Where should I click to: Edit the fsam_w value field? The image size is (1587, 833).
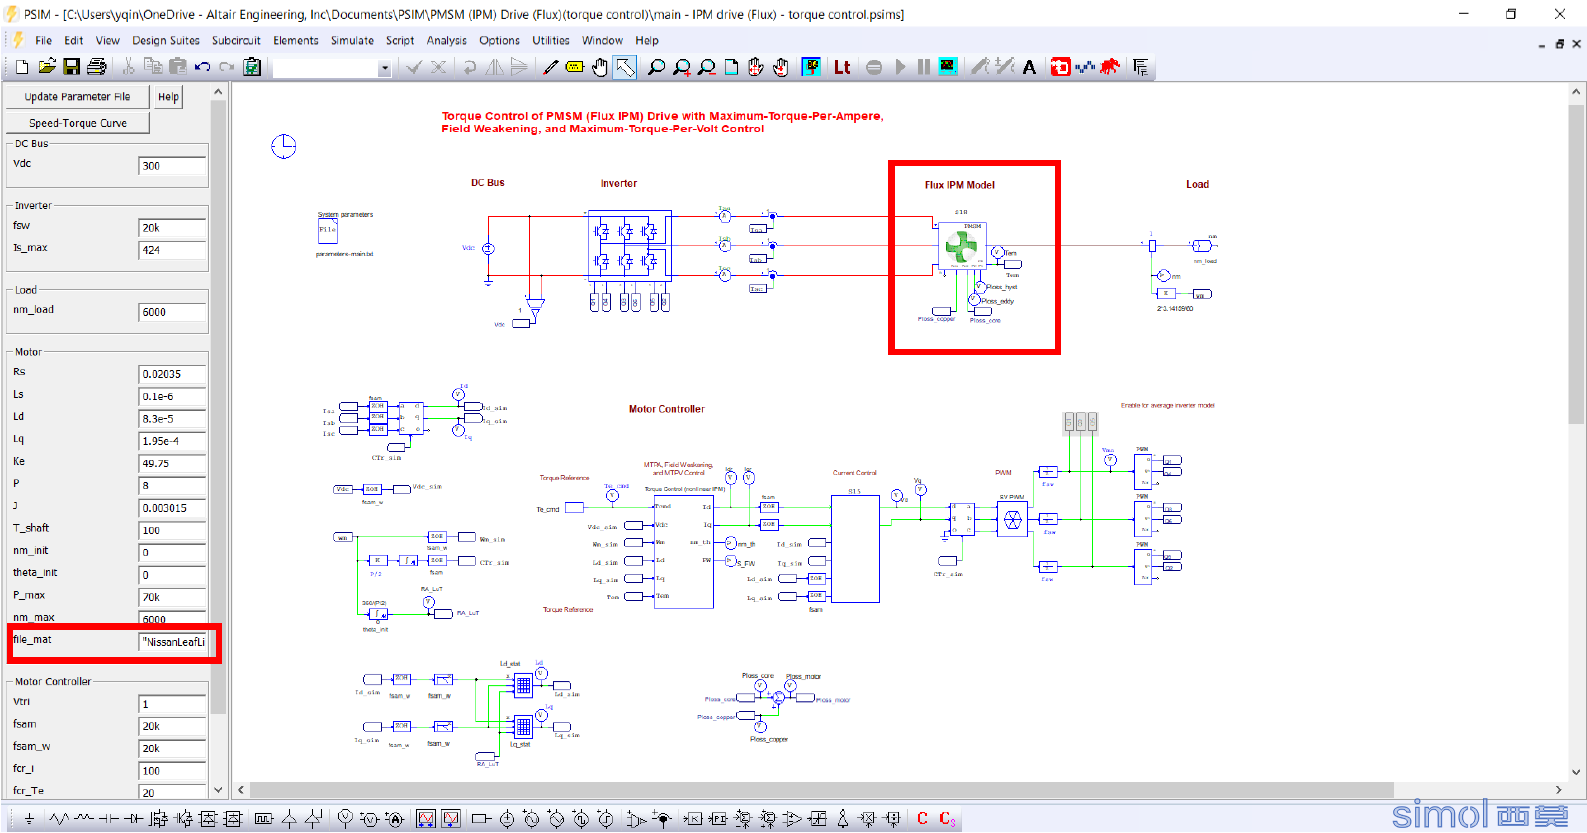click(172, 748)
